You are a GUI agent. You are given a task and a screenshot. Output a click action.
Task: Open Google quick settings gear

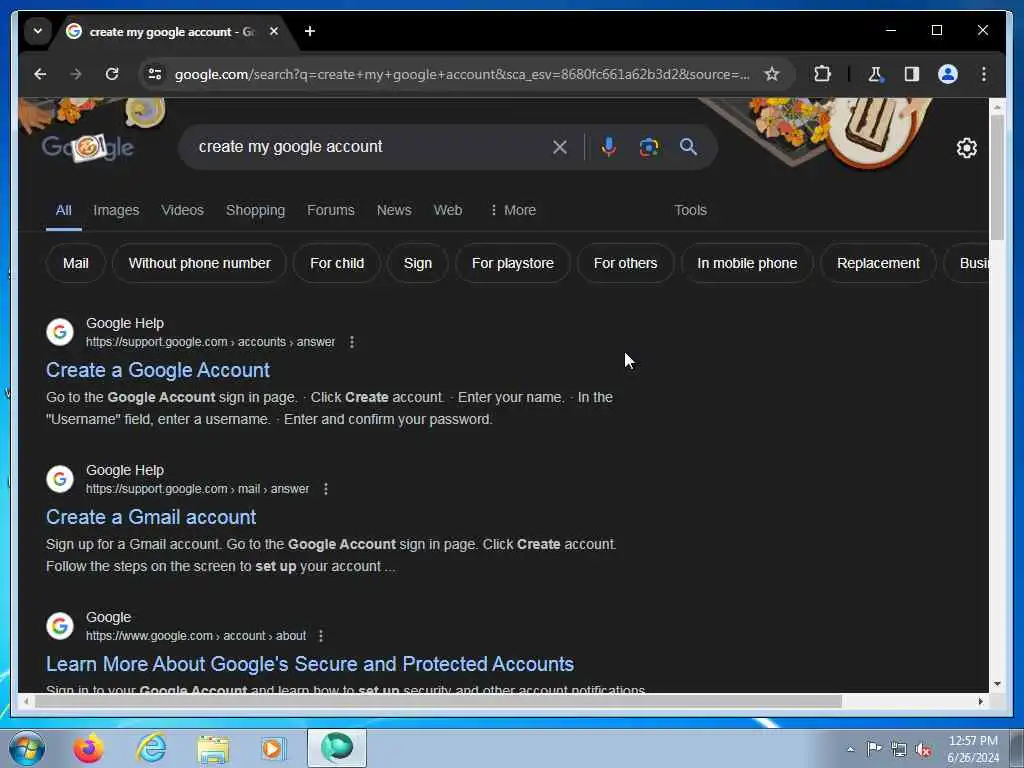[x=967, y=148]
